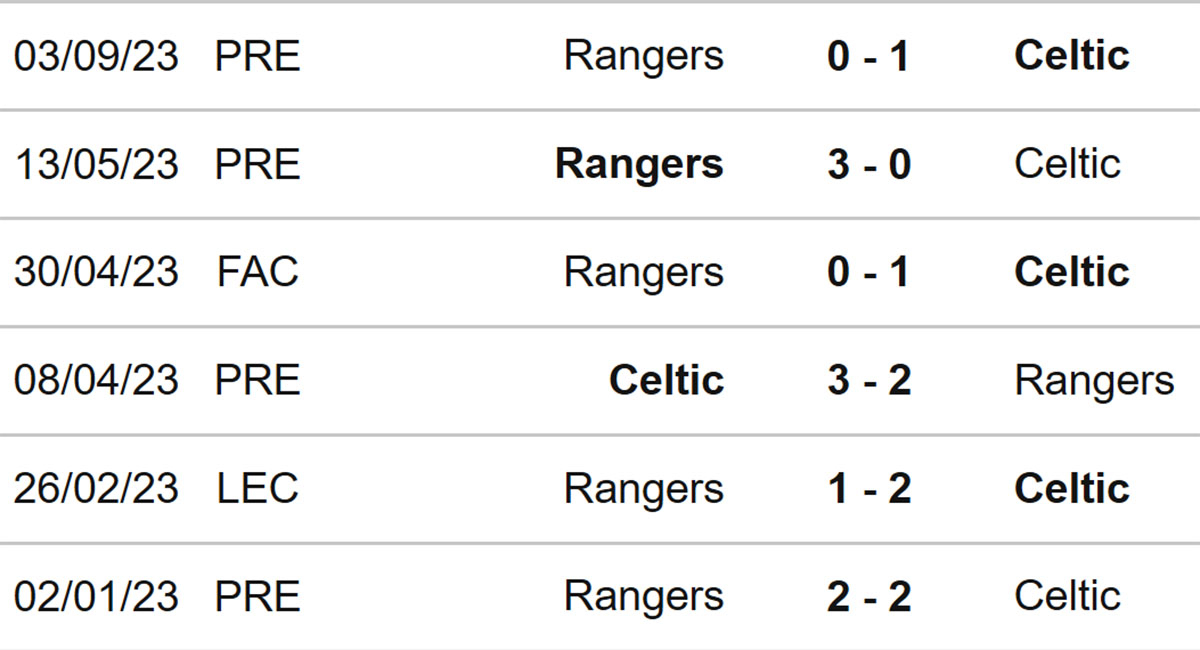Screen dimensions: 1200x650
Task: Select the 26/02/23 LEC score 1 - 2
Action: pyautogui.click(x=869, y=489)
